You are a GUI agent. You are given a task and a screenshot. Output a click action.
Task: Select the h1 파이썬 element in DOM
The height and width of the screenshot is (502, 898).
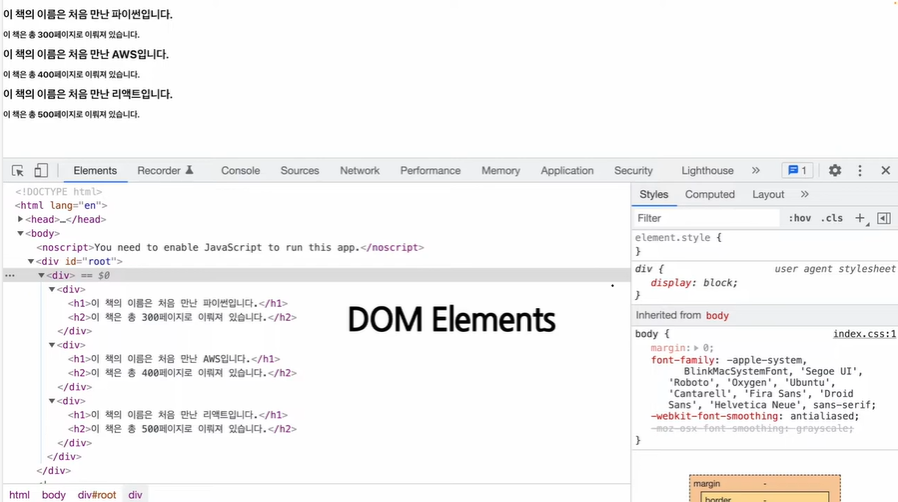[178, 303]
